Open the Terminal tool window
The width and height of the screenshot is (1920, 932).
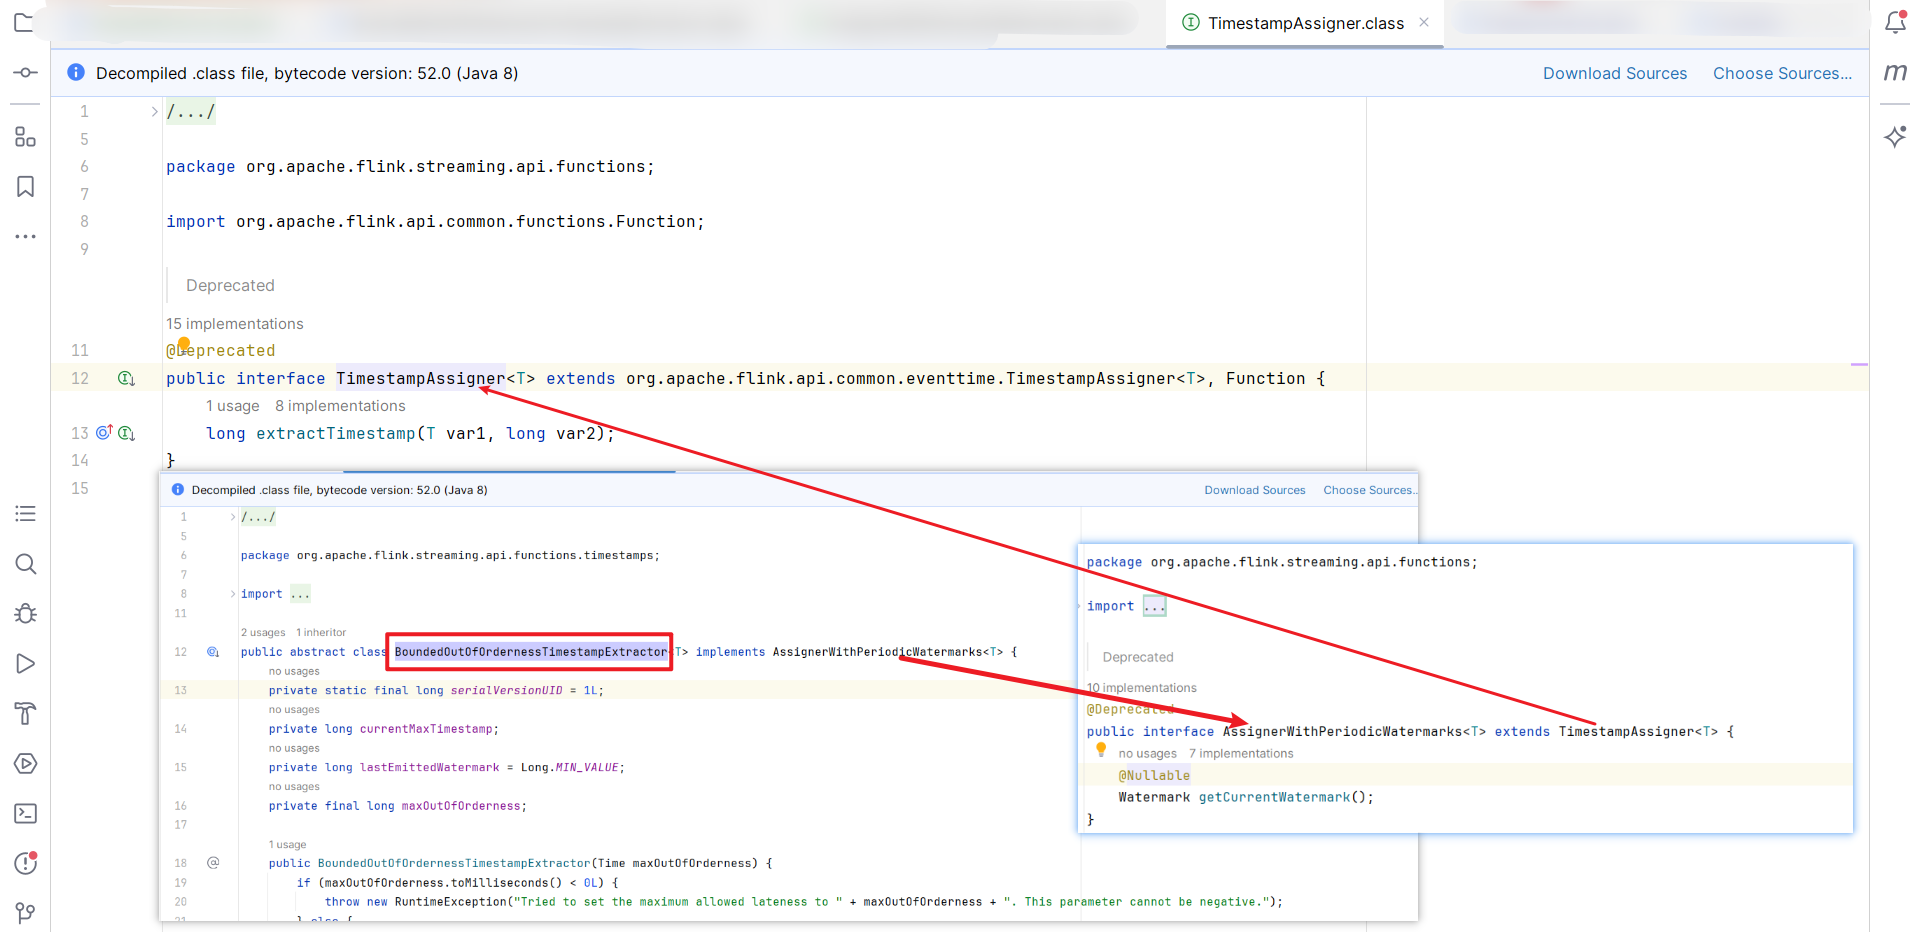click(25, 814)
